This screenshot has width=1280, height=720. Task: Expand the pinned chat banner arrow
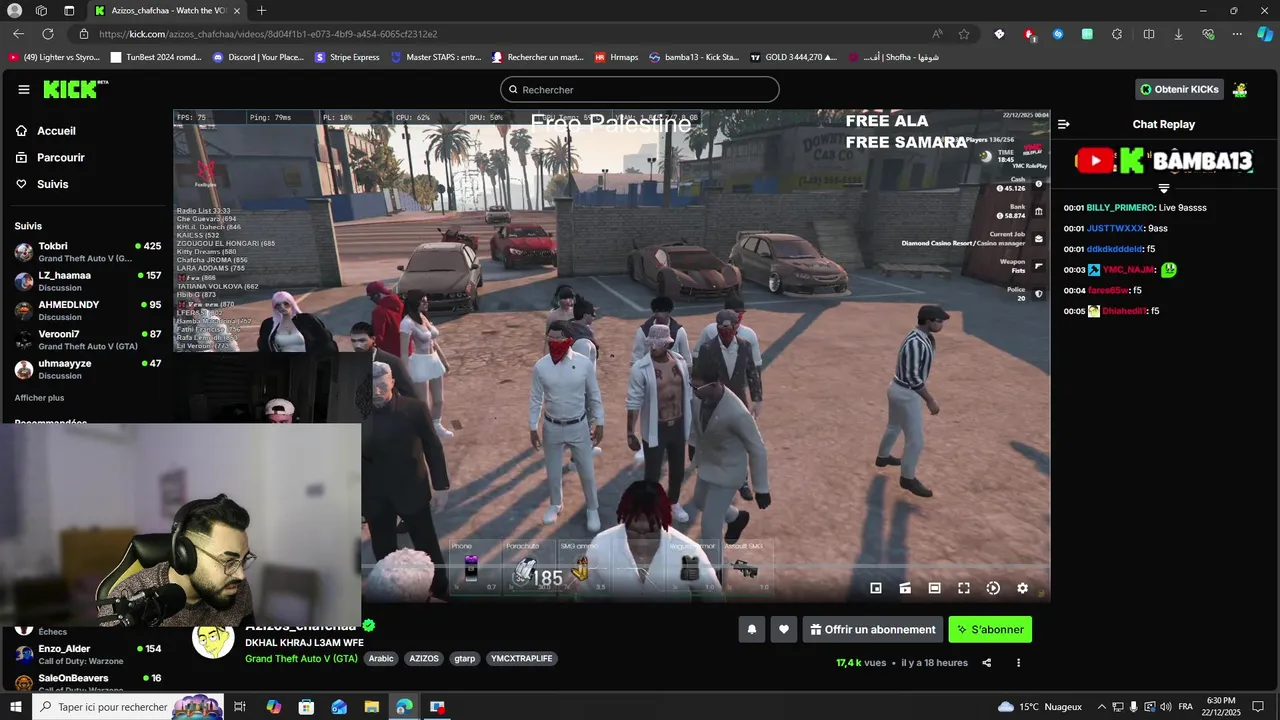point(1164,188)
